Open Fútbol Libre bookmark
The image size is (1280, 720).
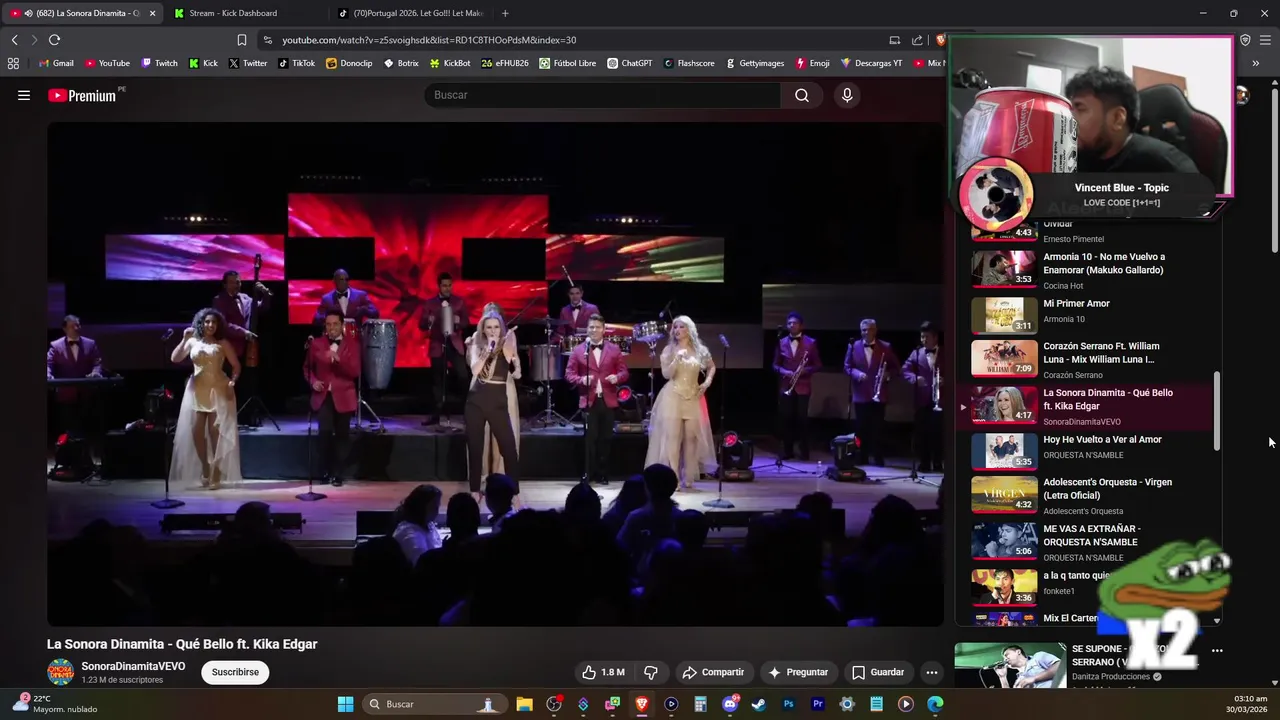pos(567,63)
